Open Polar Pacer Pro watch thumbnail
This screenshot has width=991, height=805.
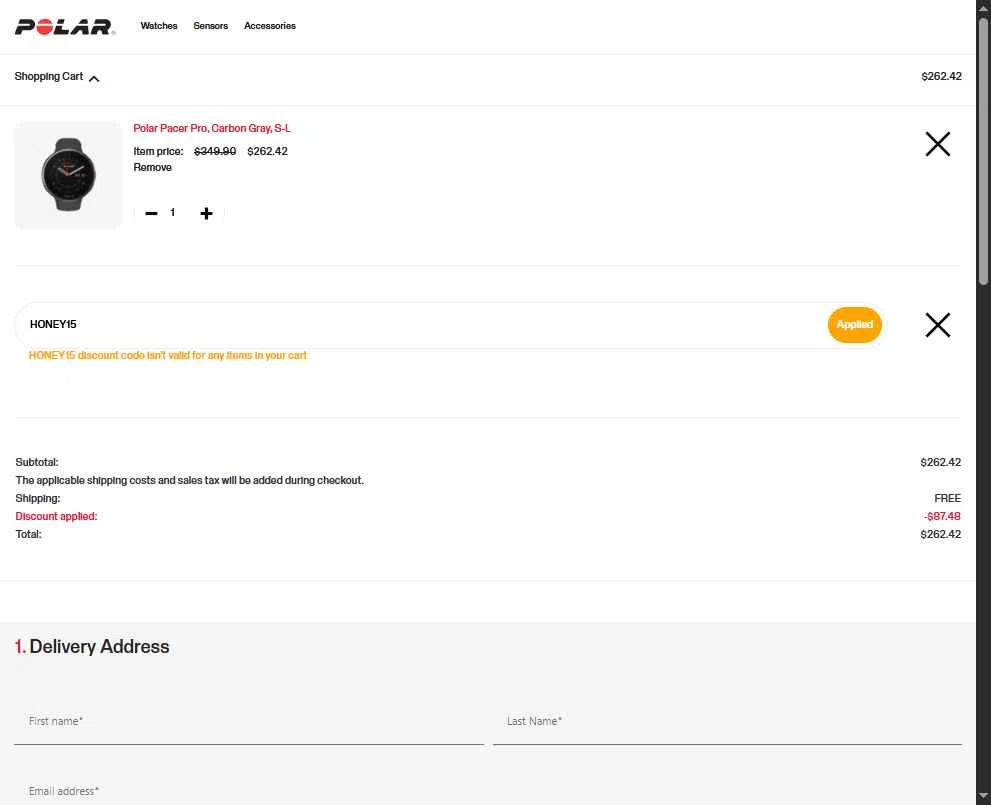tap(68, 175)
